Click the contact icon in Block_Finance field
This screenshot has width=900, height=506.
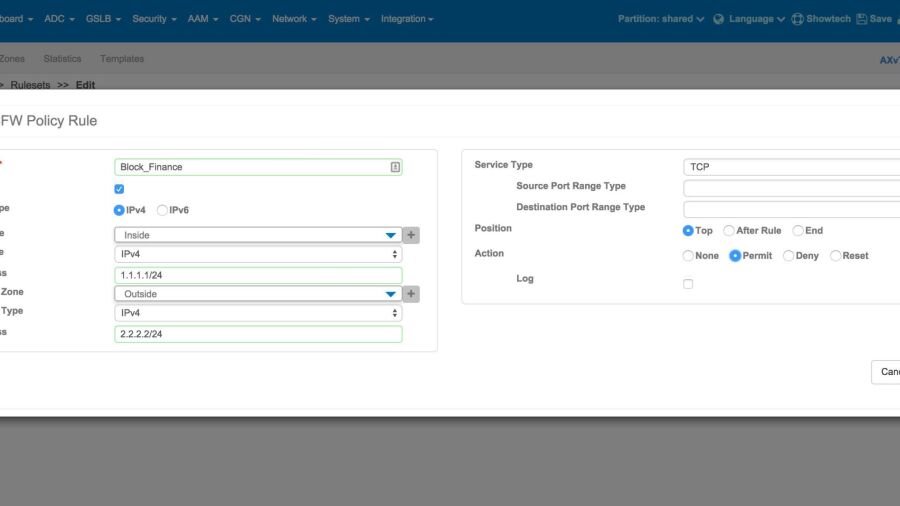pyautogui.click(x=395, y=167)
